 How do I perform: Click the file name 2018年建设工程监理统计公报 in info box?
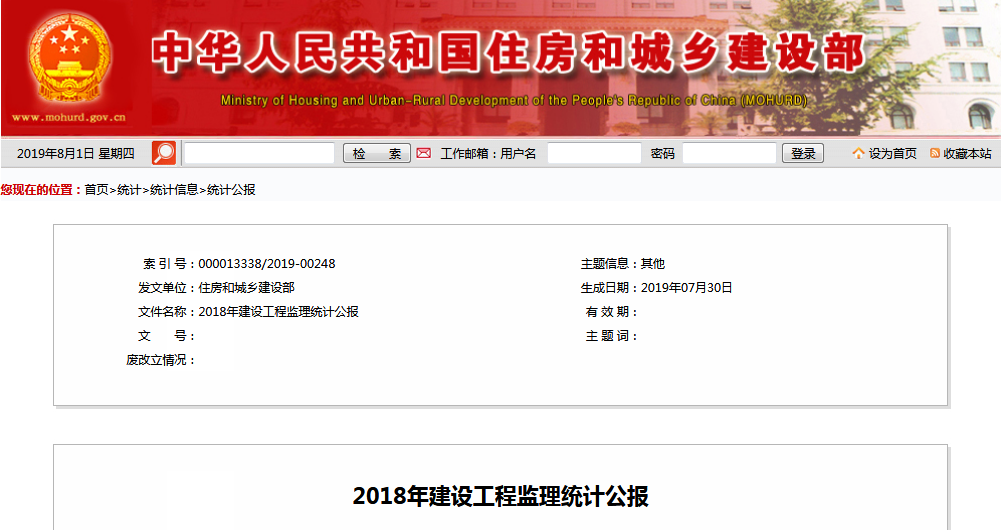[278, 312]
